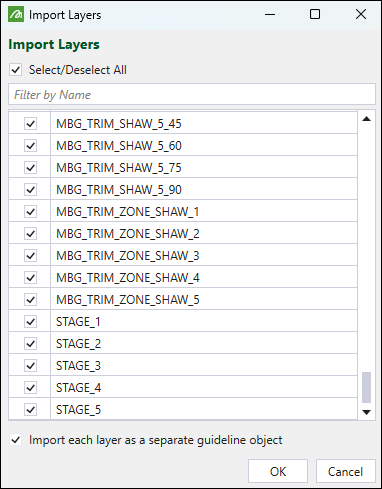Click the Filter by Name field

(x=192, y=95)
